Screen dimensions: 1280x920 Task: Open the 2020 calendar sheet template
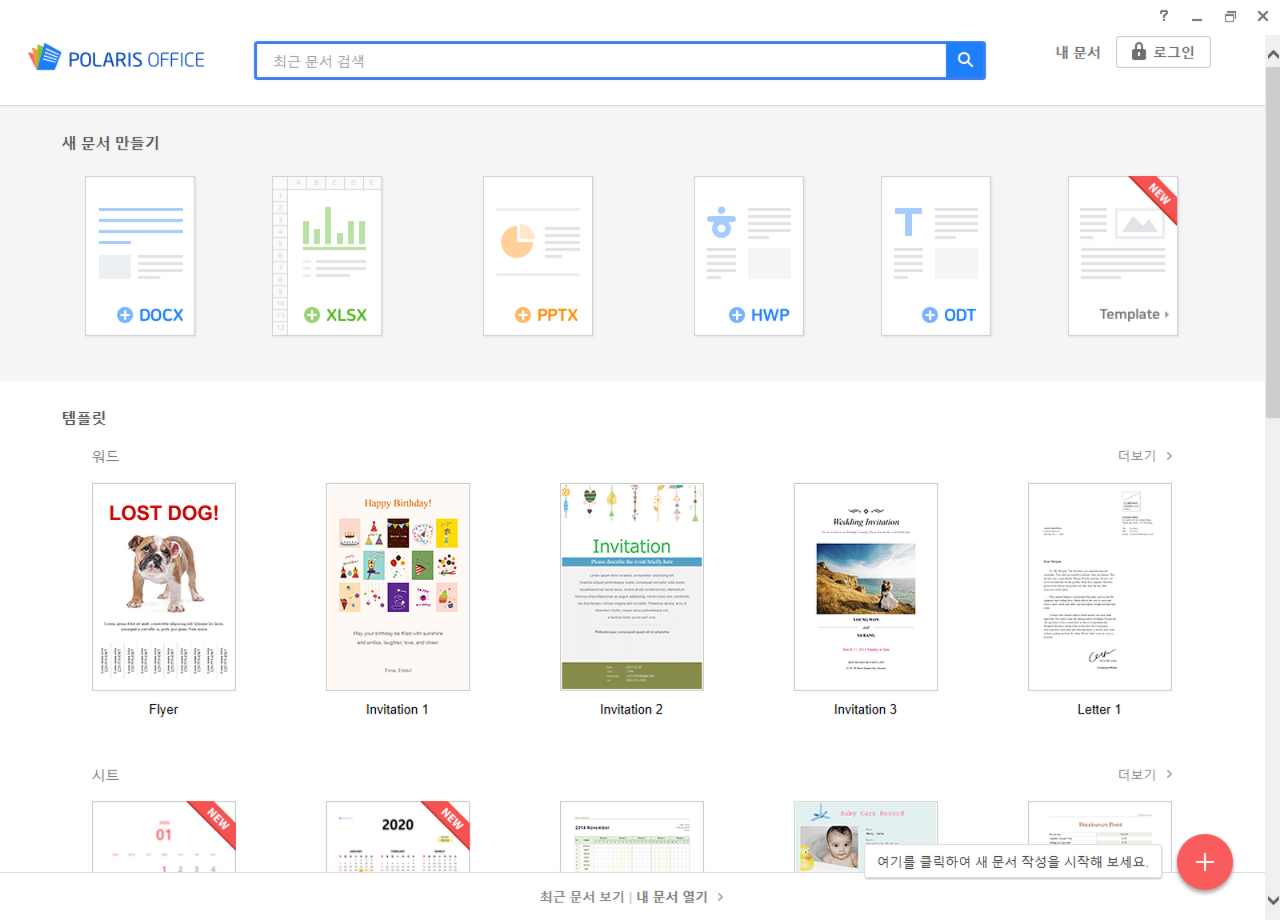(398, 837)
